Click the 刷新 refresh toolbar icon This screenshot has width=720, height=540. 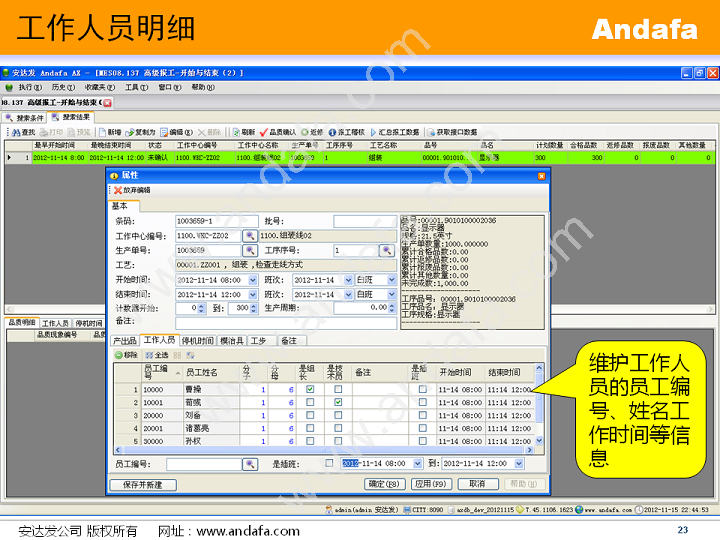tap(236, 132)
